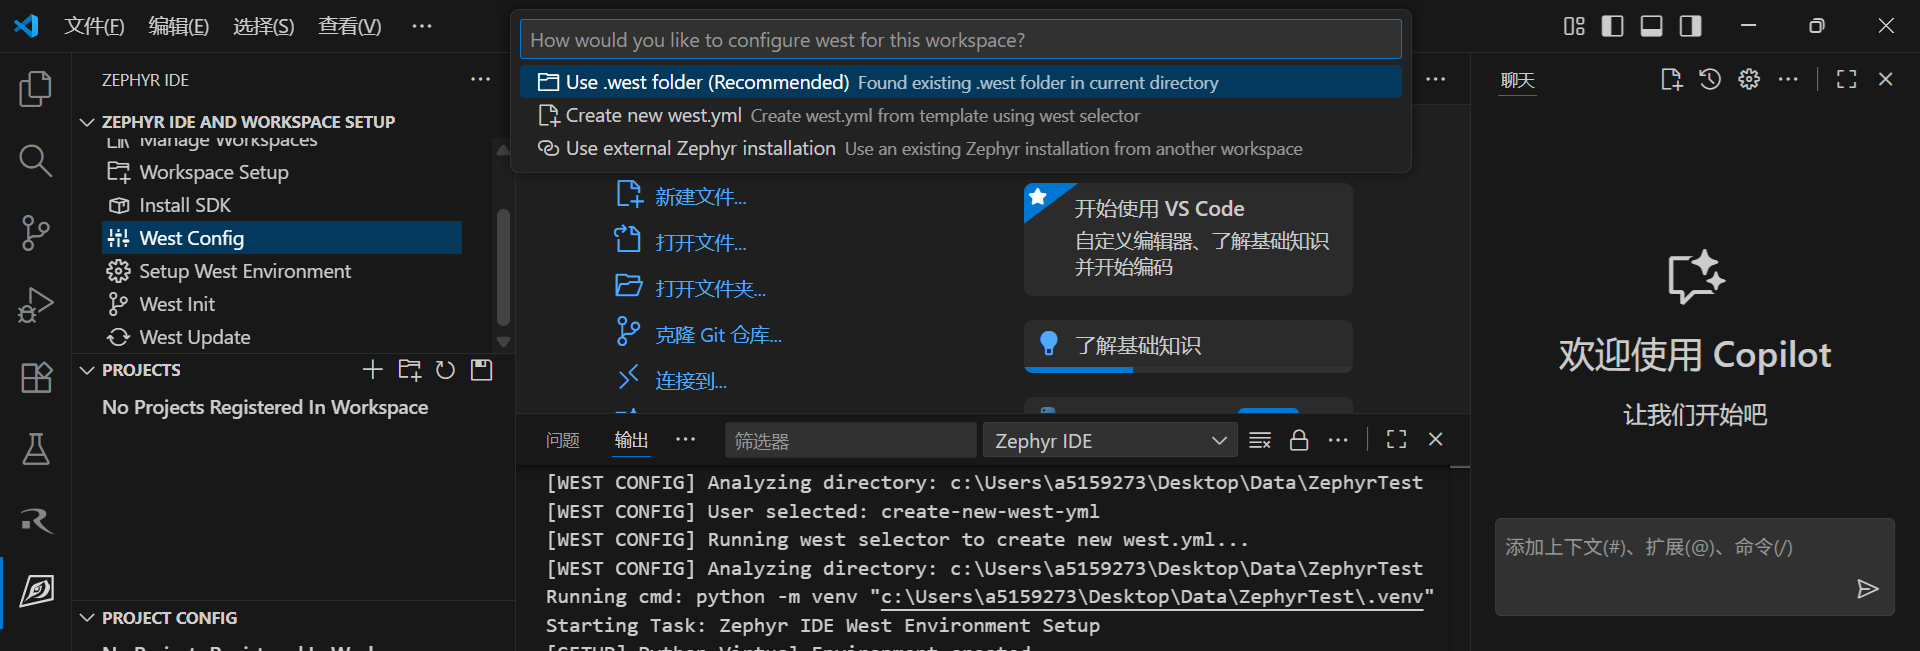Click the 连接到... link
Image resolution: width=1920 pixels, height=651 pixels.
(x=690, y=381)
